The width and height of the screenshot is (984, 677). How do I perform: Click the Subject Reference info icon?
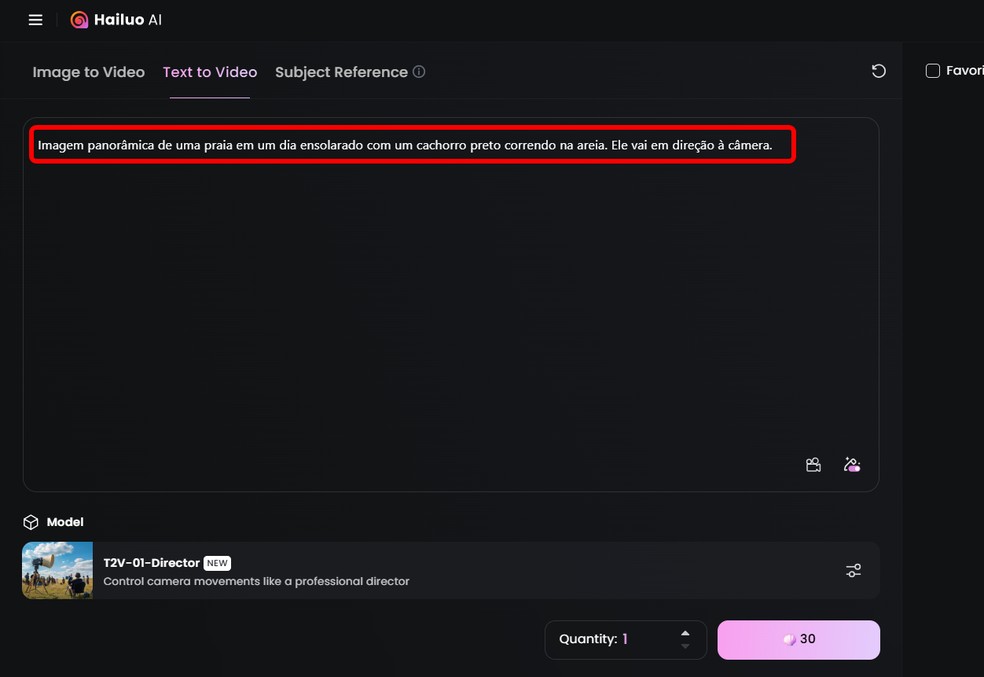tap(419, 72)
